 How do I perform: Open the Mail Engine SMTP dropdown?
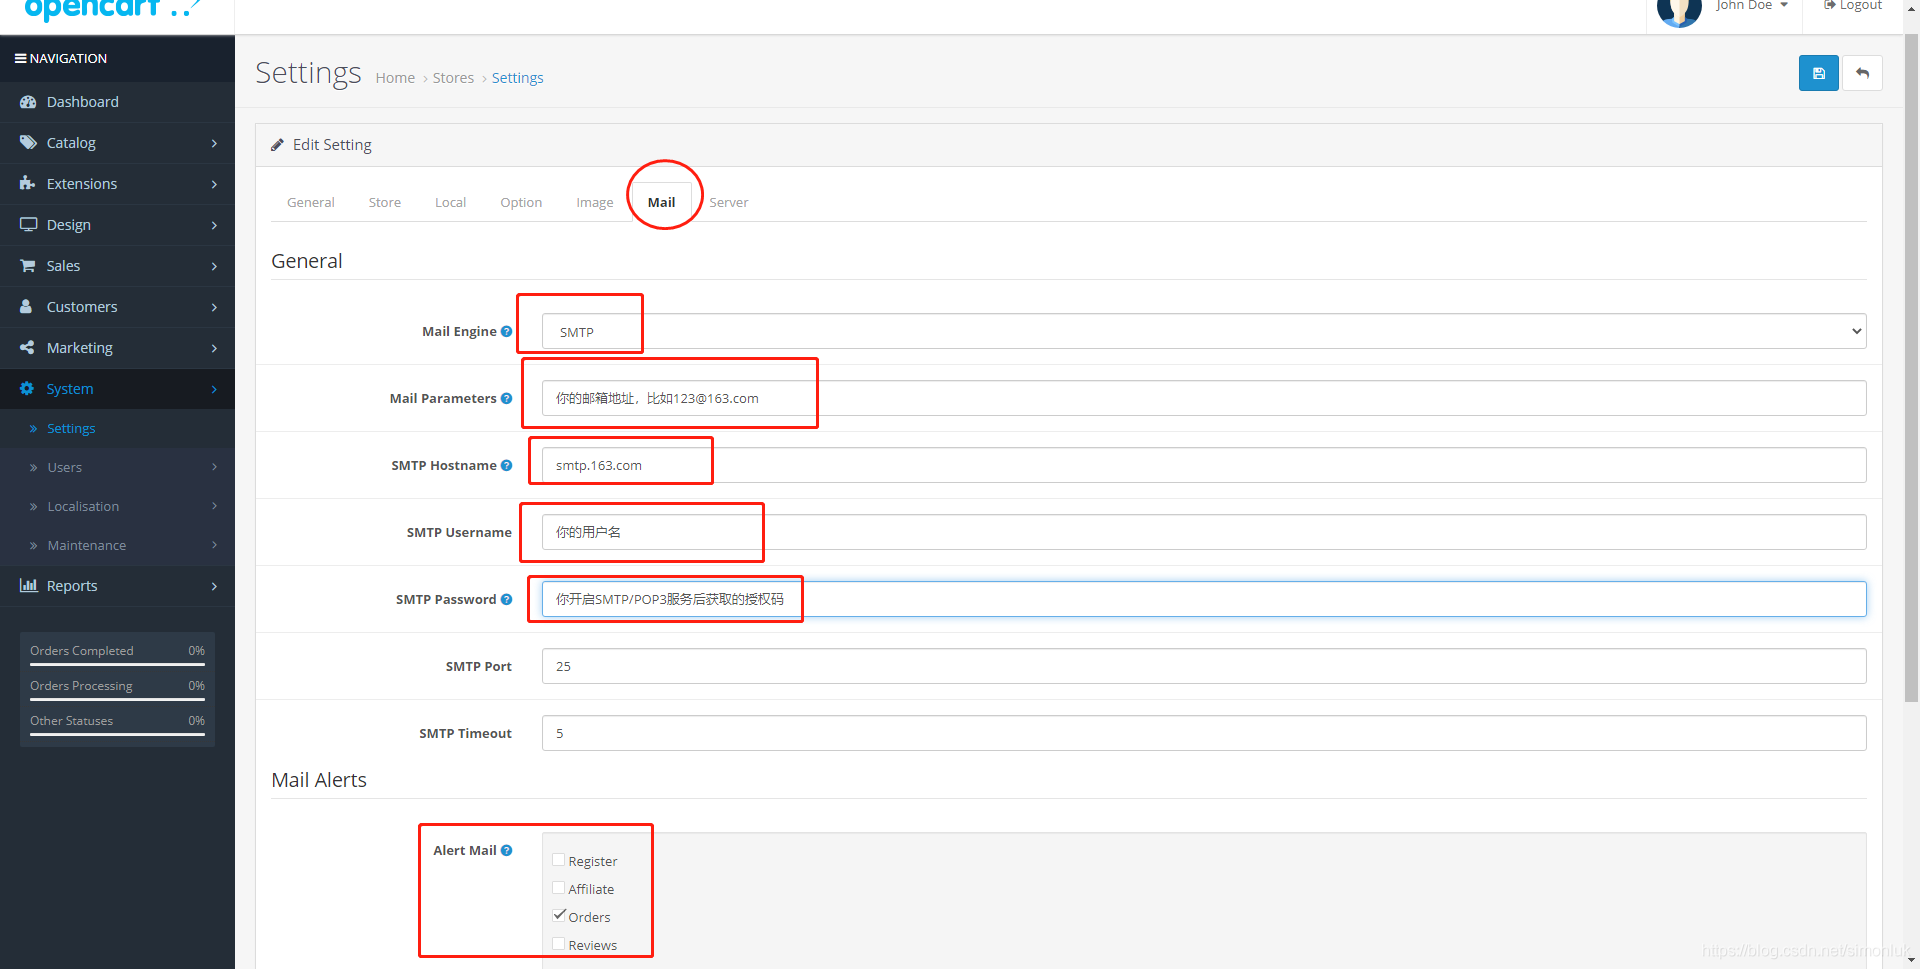1203,332
